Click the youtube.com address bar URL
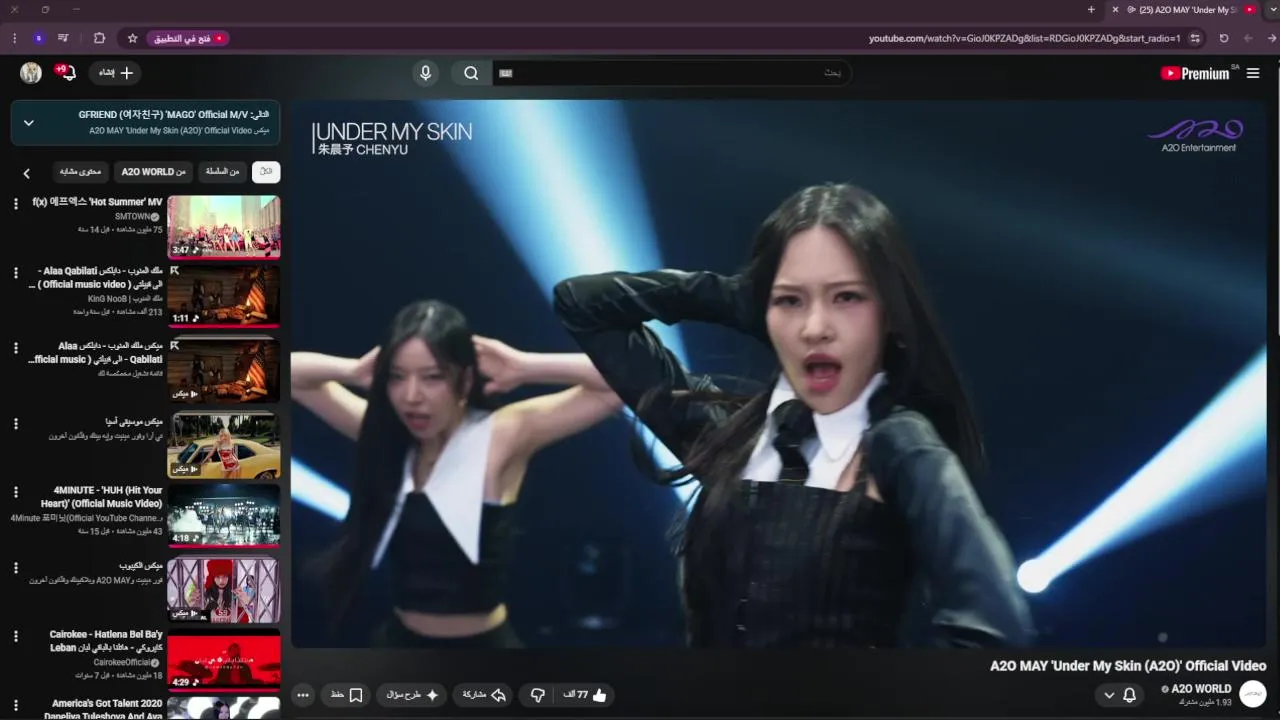Image resolution: width=1280 pixels, height=720 pixels. (1024, 38)
